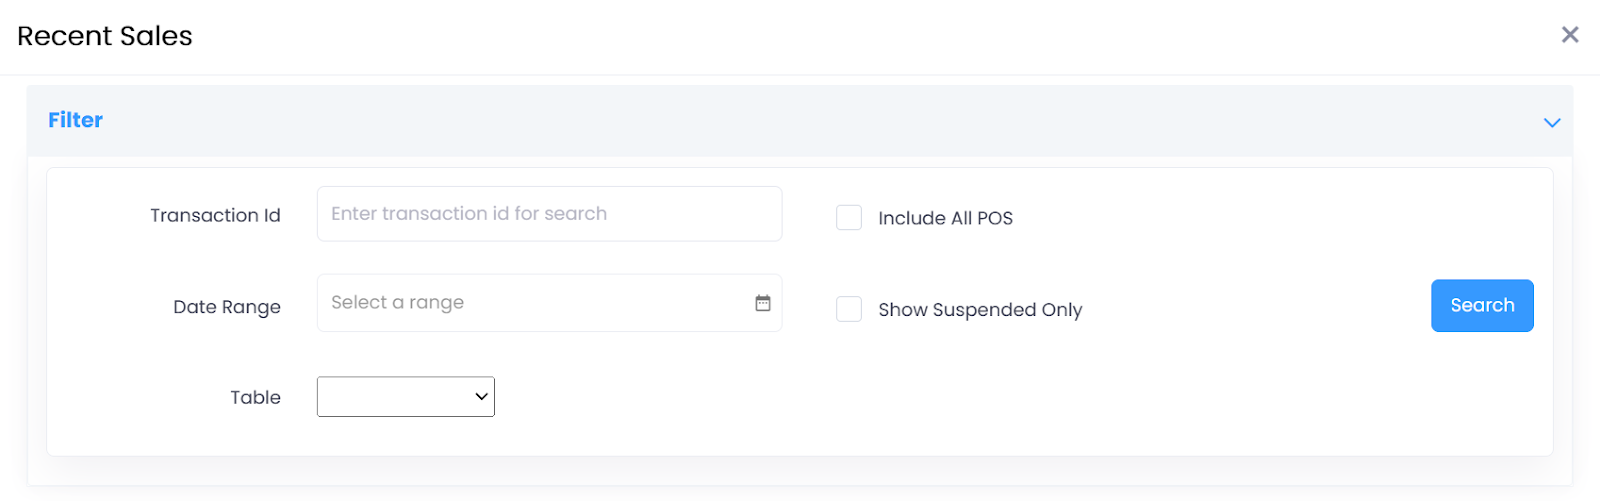This screenshot has width=1600, height=501.
Task: Enable the Include All POS checkbox
Action: (849, 218)
